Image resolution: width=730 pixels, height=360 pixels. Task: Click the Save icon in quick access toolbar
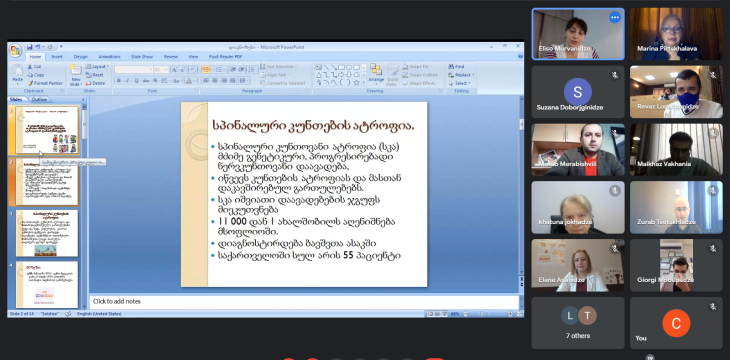(x=29, y=47)
